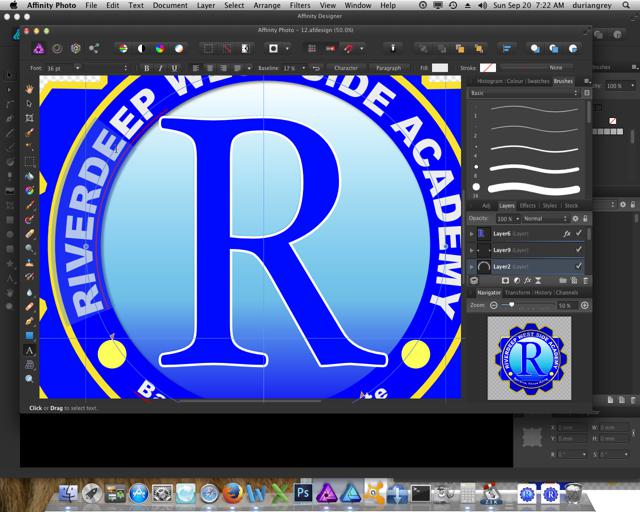Expand the Layer6 disclosure triangle
Image resolution: width=640 pixels, height=512 pixels.
click(x=472, y=233)
